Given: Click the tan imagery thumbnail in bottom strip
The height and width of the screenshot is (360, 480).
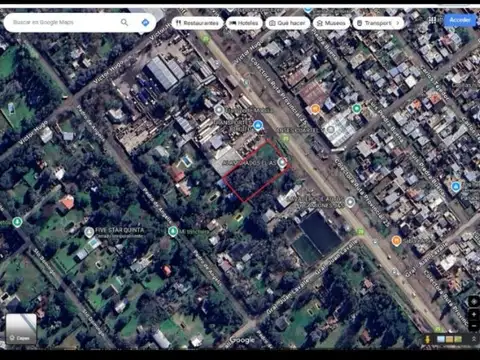Looking at the screenshot, I should (449, 339).
